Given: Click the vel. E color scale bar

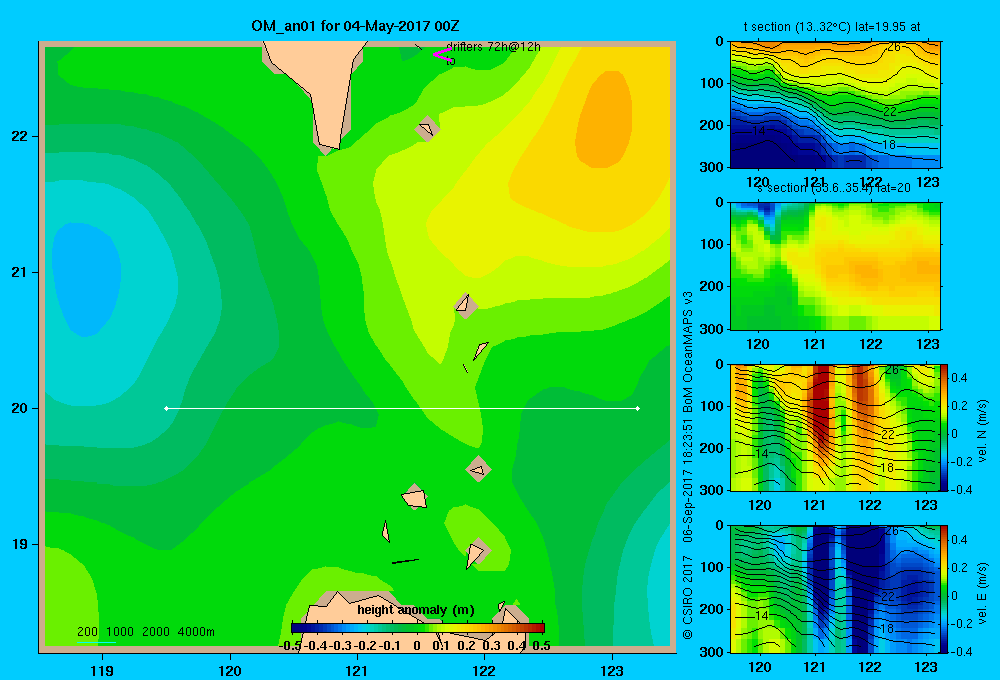Looking at the screenshot, I should click(x=945, y=589).
